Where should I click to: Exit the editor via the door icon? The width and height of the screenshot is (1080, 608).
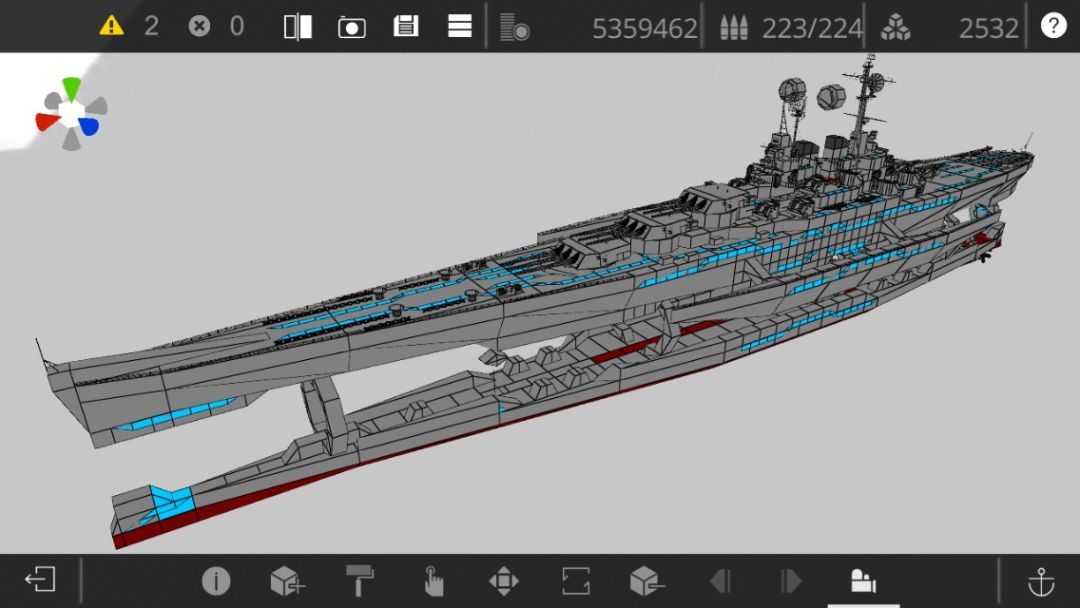(x=41, y=579)
